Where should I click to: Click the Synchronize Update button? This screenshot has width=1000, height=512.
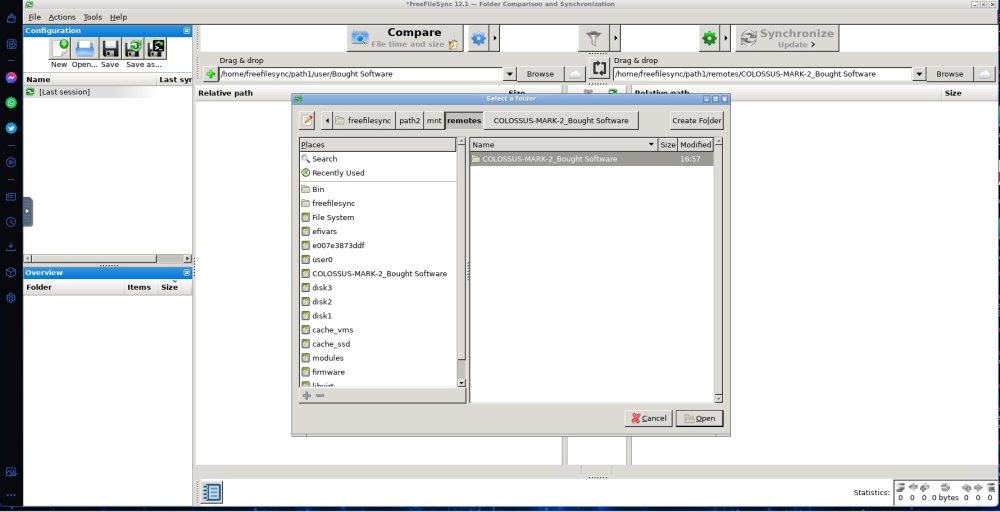coord(787,38)
